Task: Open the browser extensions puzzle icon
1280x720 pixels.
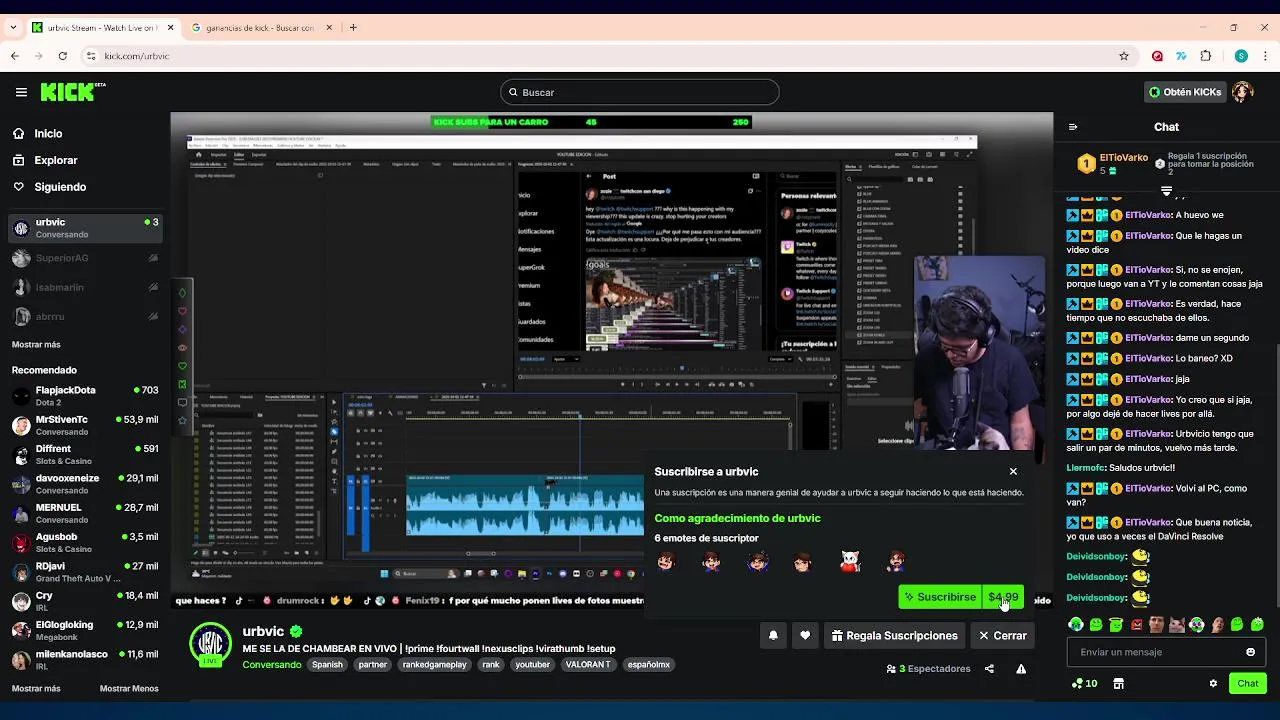Action: pos(1206,56)
